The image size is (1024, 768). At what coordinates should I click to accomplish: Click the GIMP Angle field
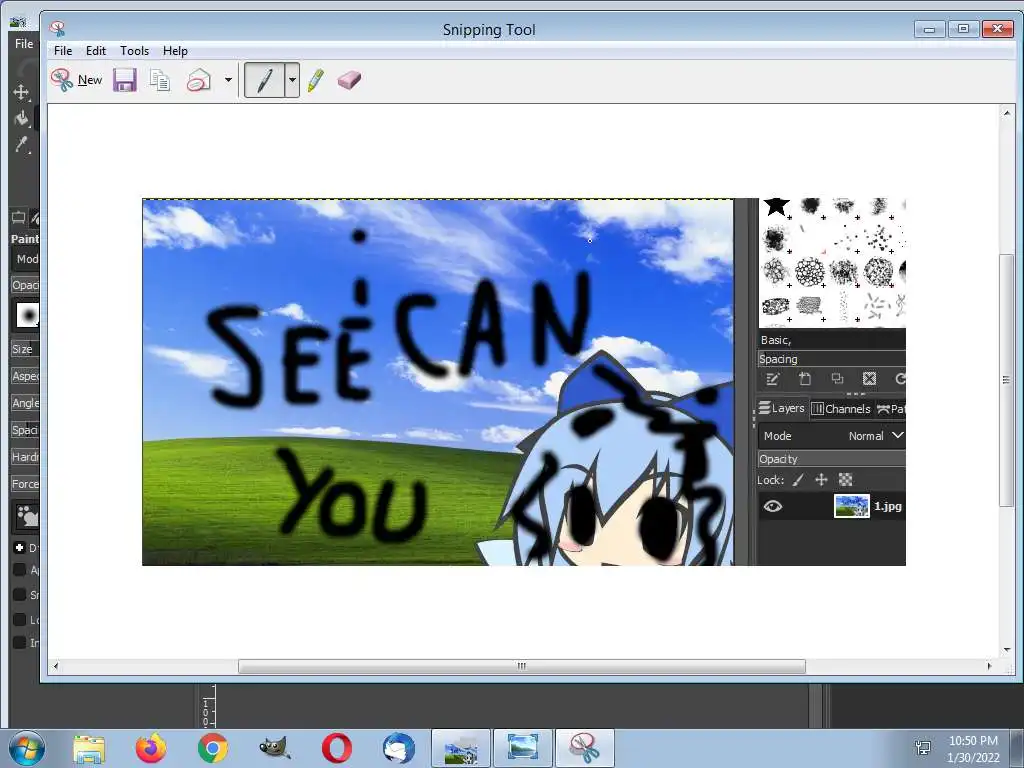click(x=25, y=403)
